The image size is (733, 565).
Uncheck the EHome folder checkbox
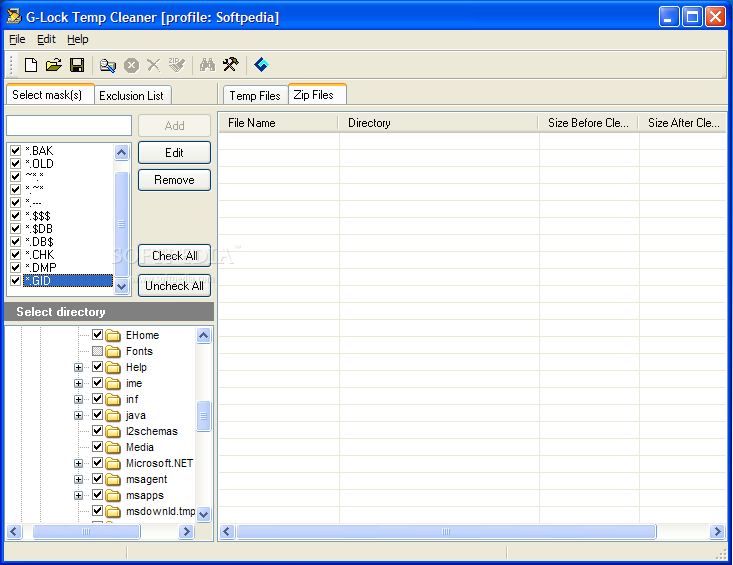(x=97, y=335)
